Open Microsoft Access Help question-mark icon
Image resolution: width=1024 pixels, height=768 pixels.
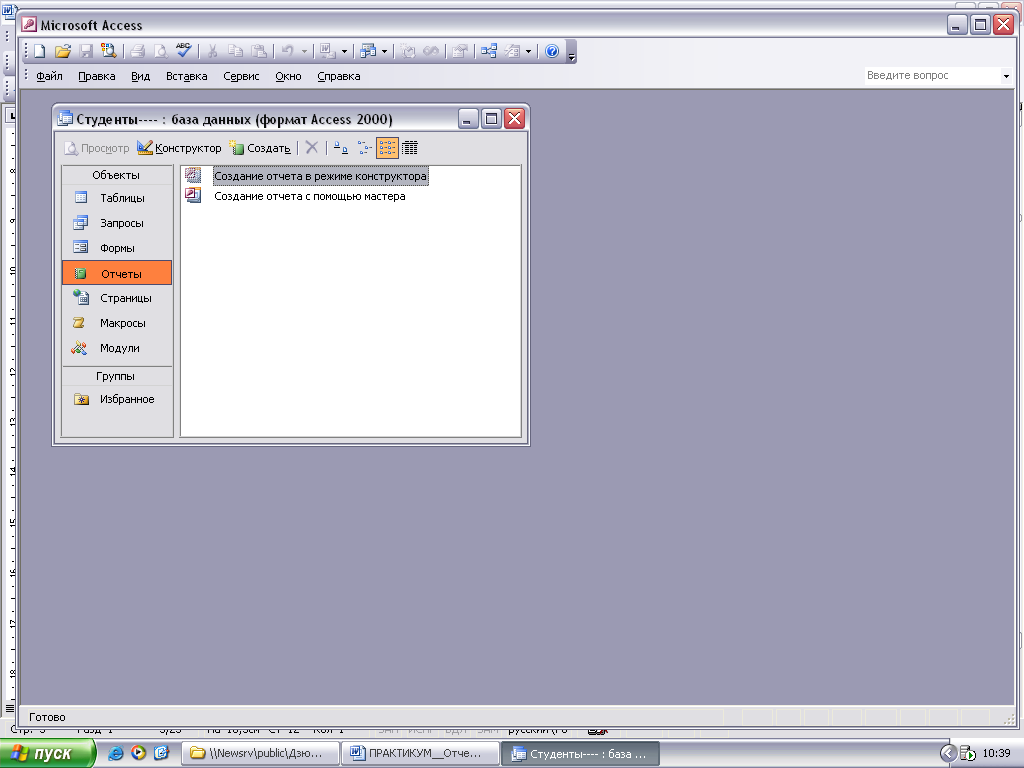552,51
